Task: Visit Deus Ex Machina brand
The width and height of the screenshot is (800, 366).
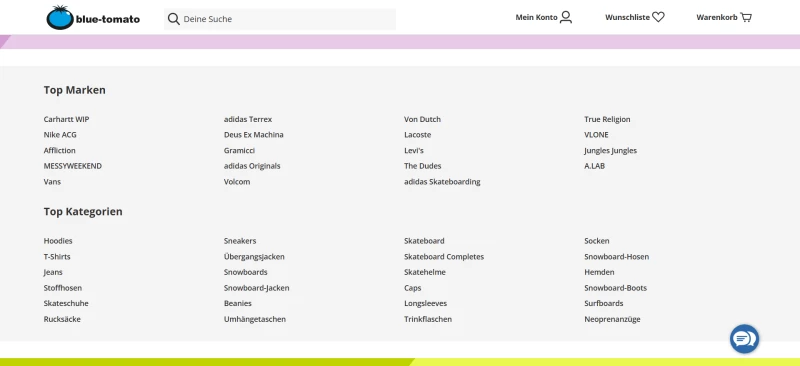Action: tap(254, 135)
